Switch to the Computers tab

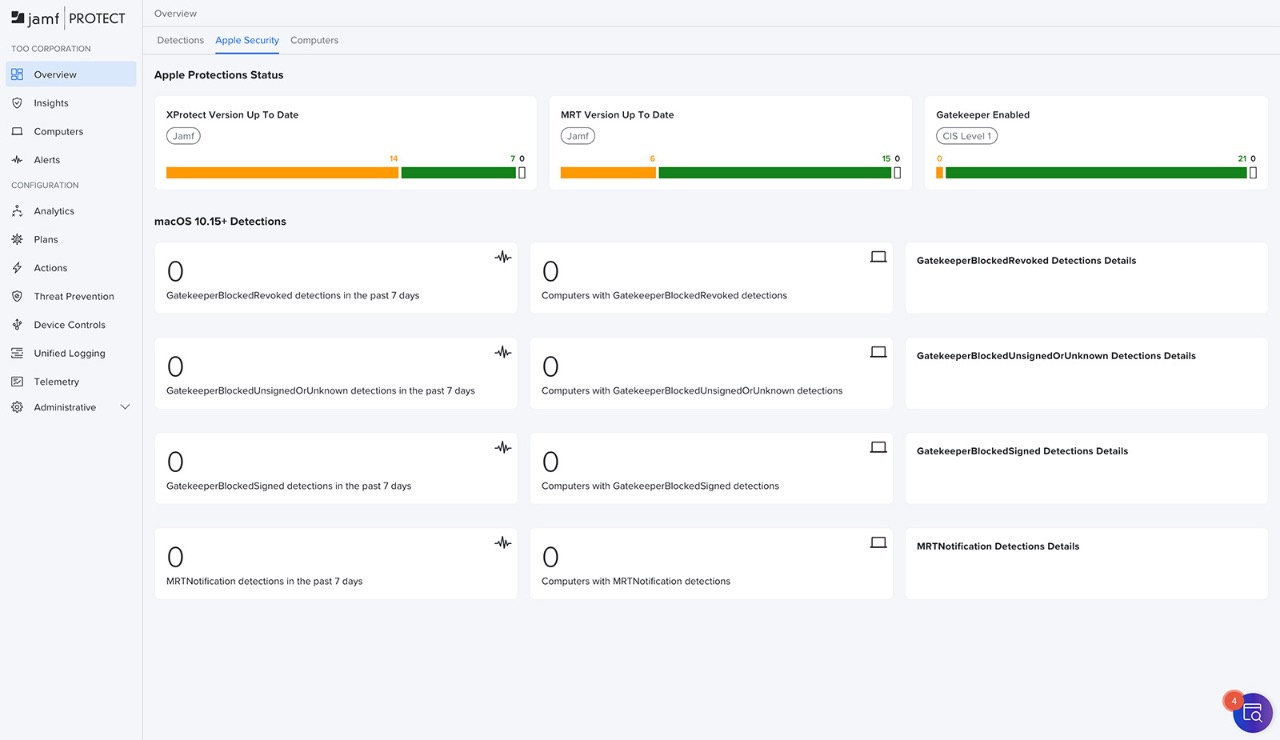[314, 40]
